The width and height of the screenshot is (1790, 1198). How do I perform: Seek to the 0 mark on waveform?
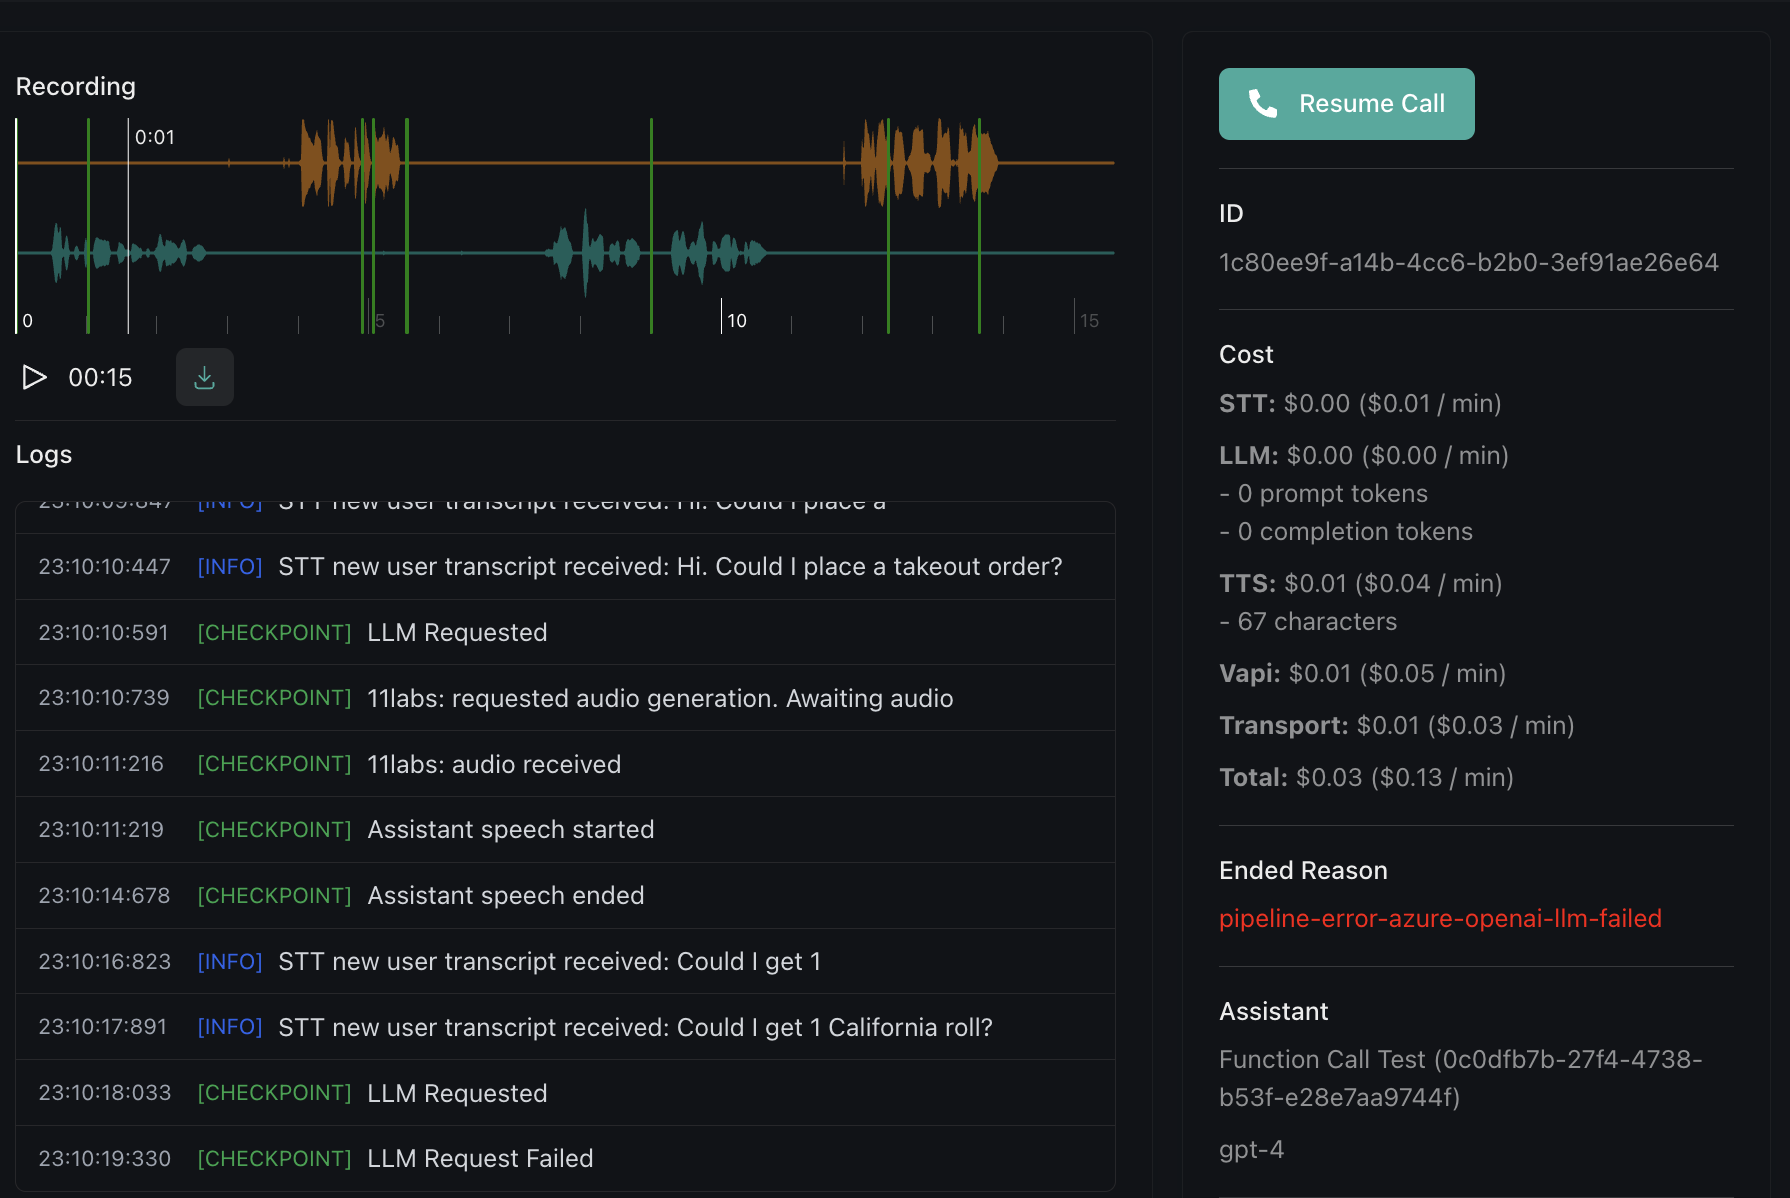coord(27,320)
